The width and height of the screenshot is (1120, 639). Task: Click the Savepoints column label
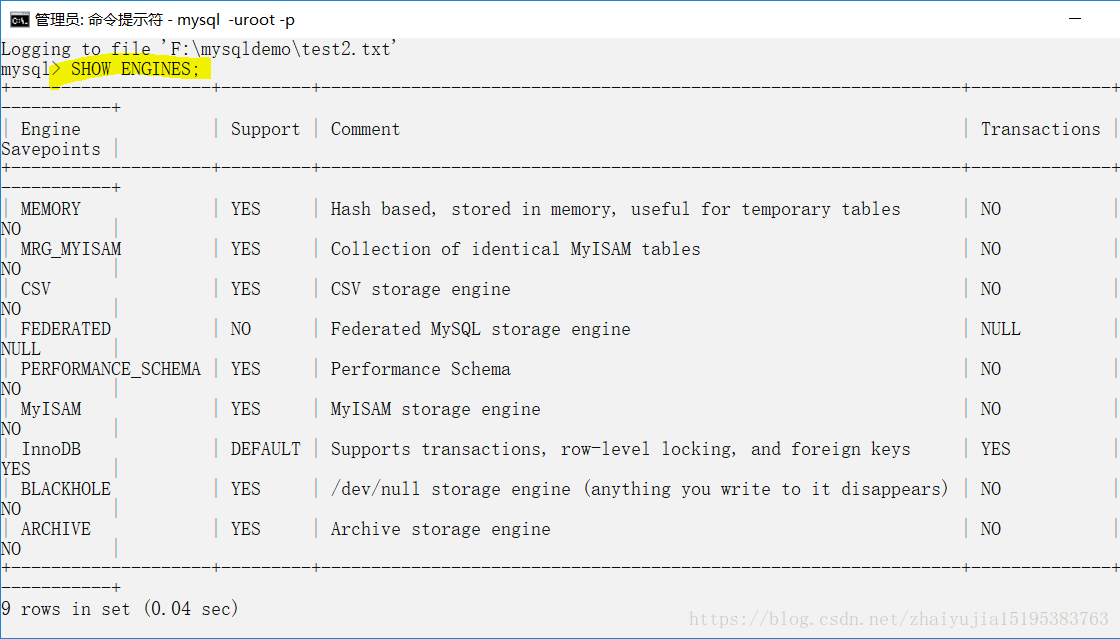[51, 149]
